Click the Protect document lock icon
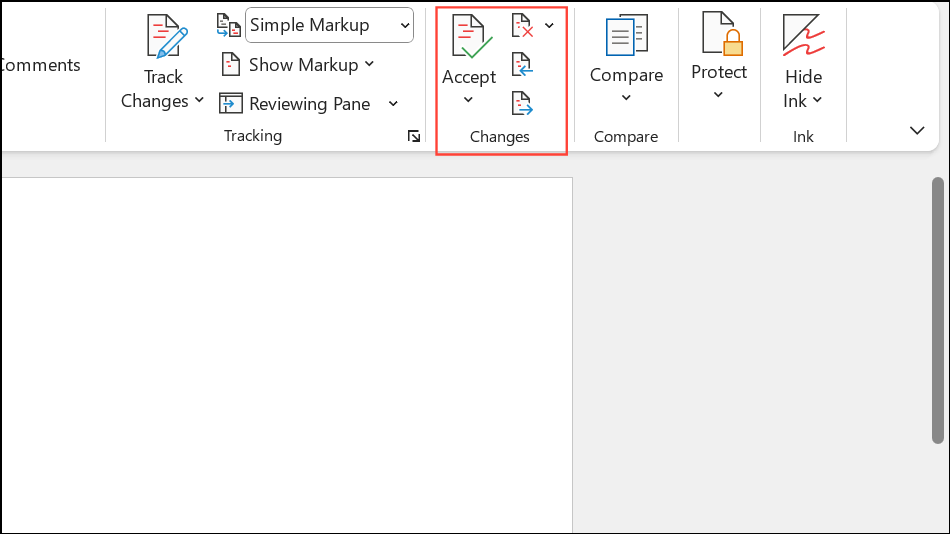This screenshot has height=534, width=950. 719,34
